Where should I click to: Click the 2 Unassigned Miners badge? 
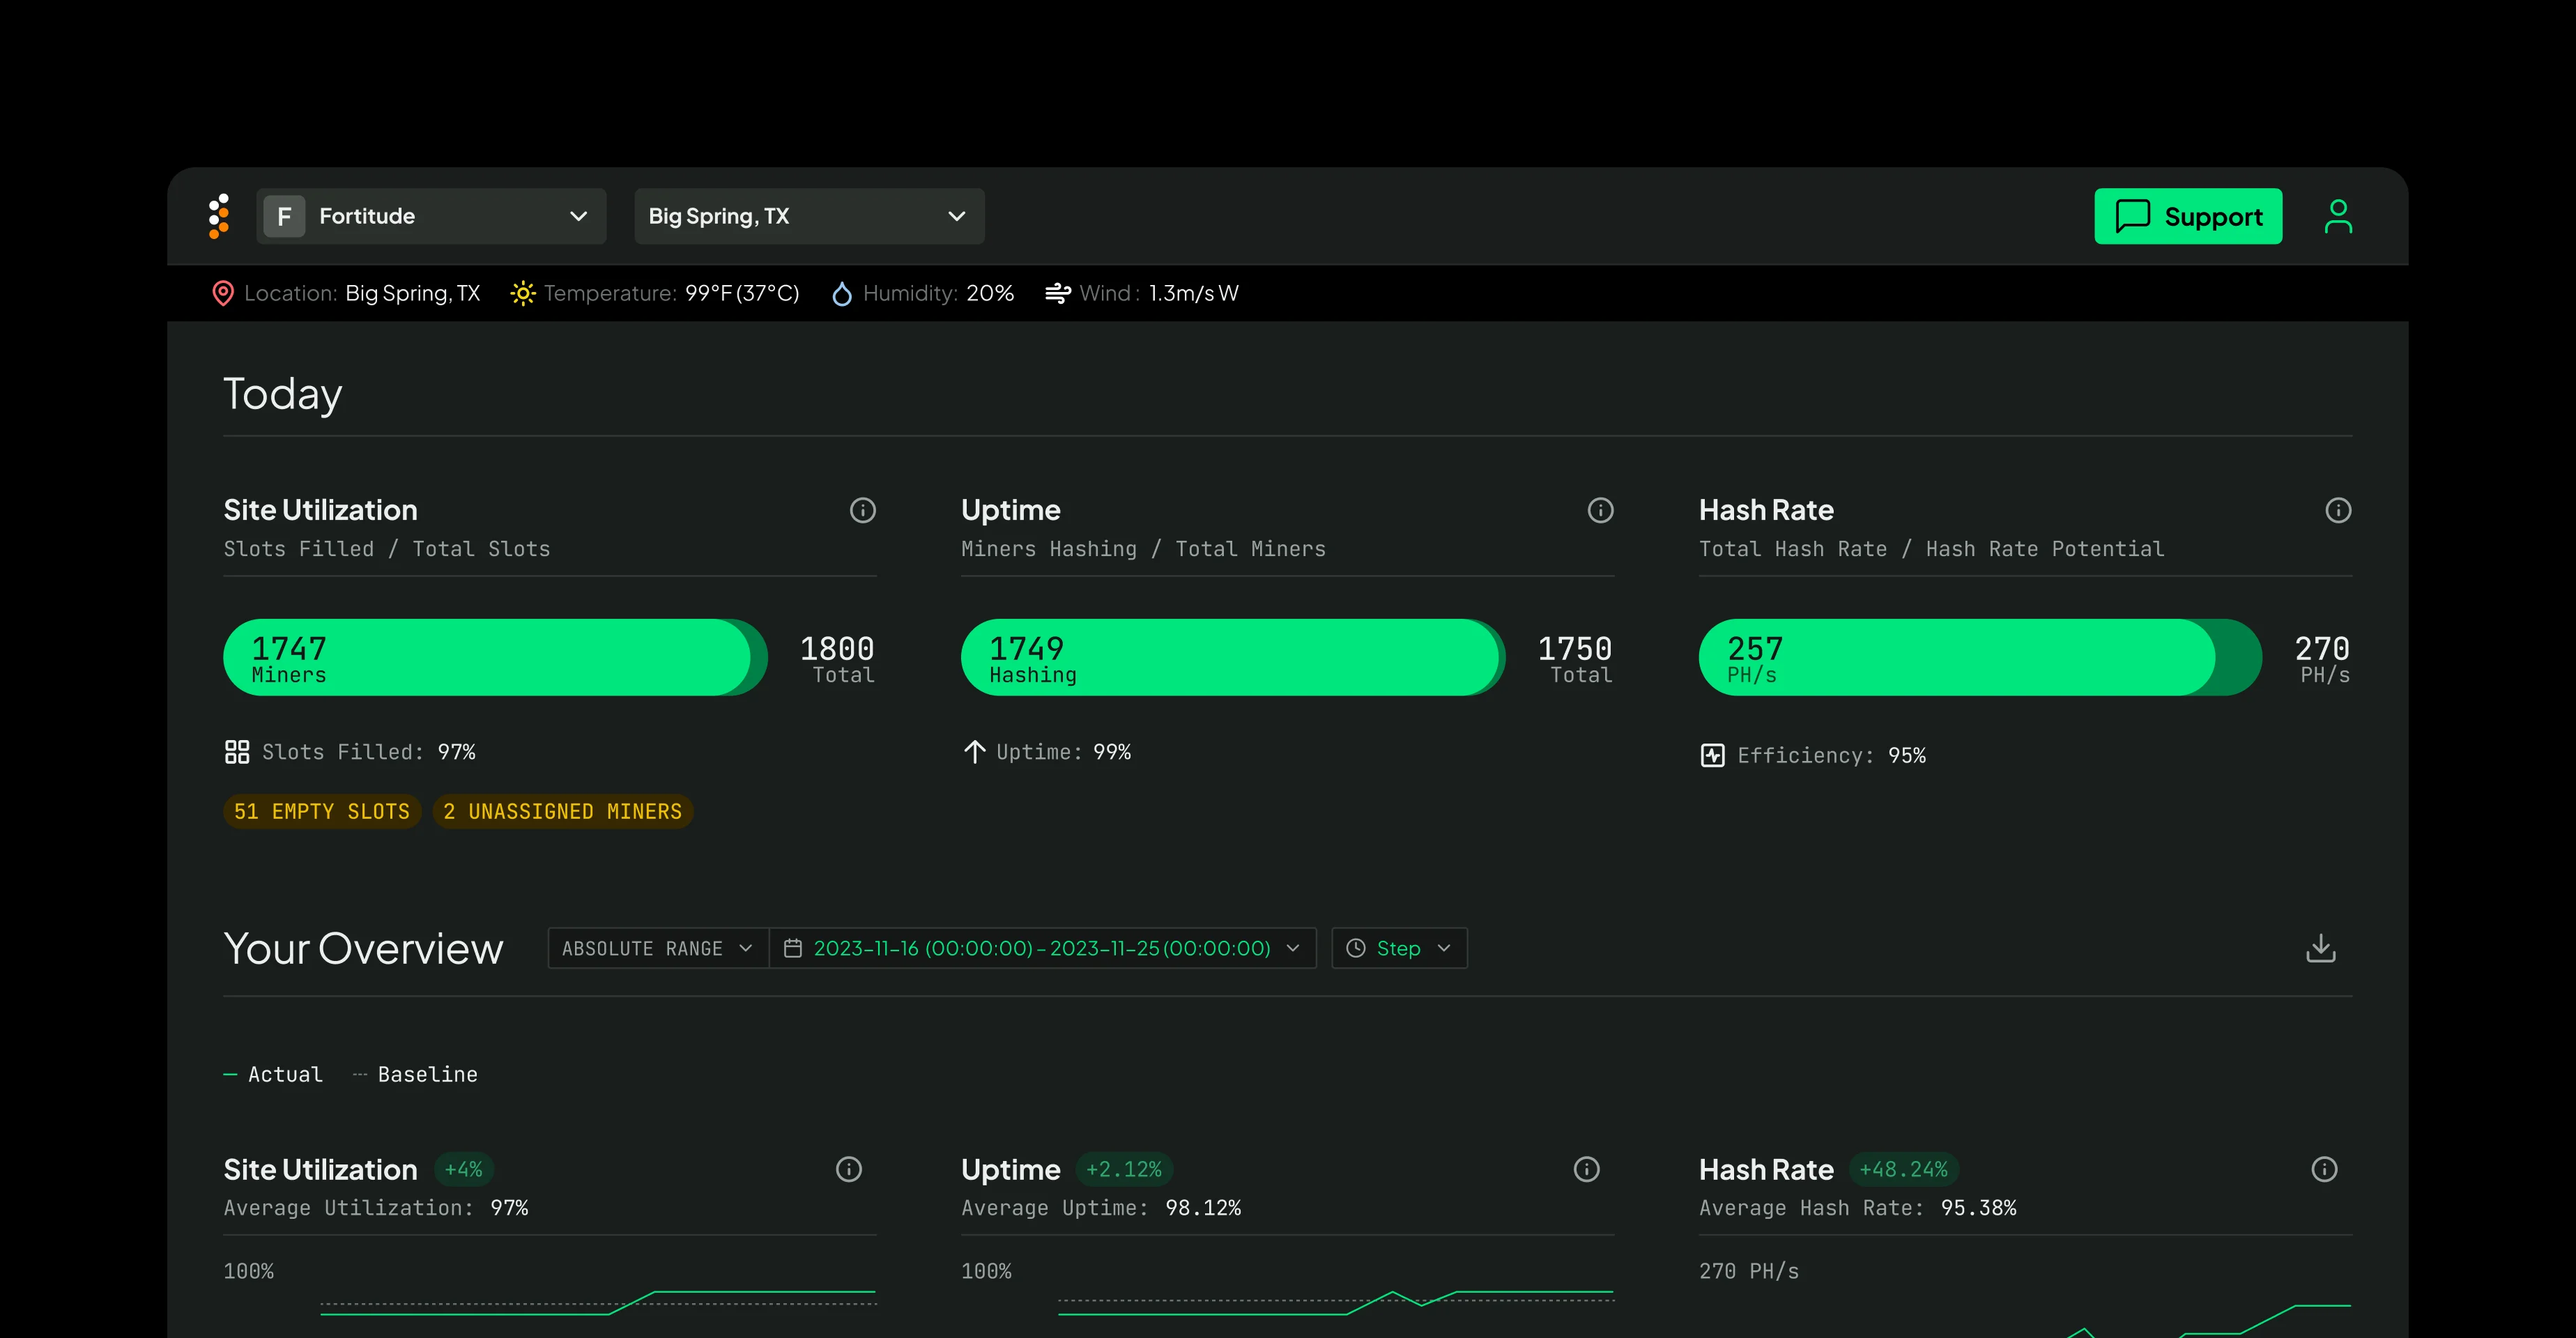point(562,811)
